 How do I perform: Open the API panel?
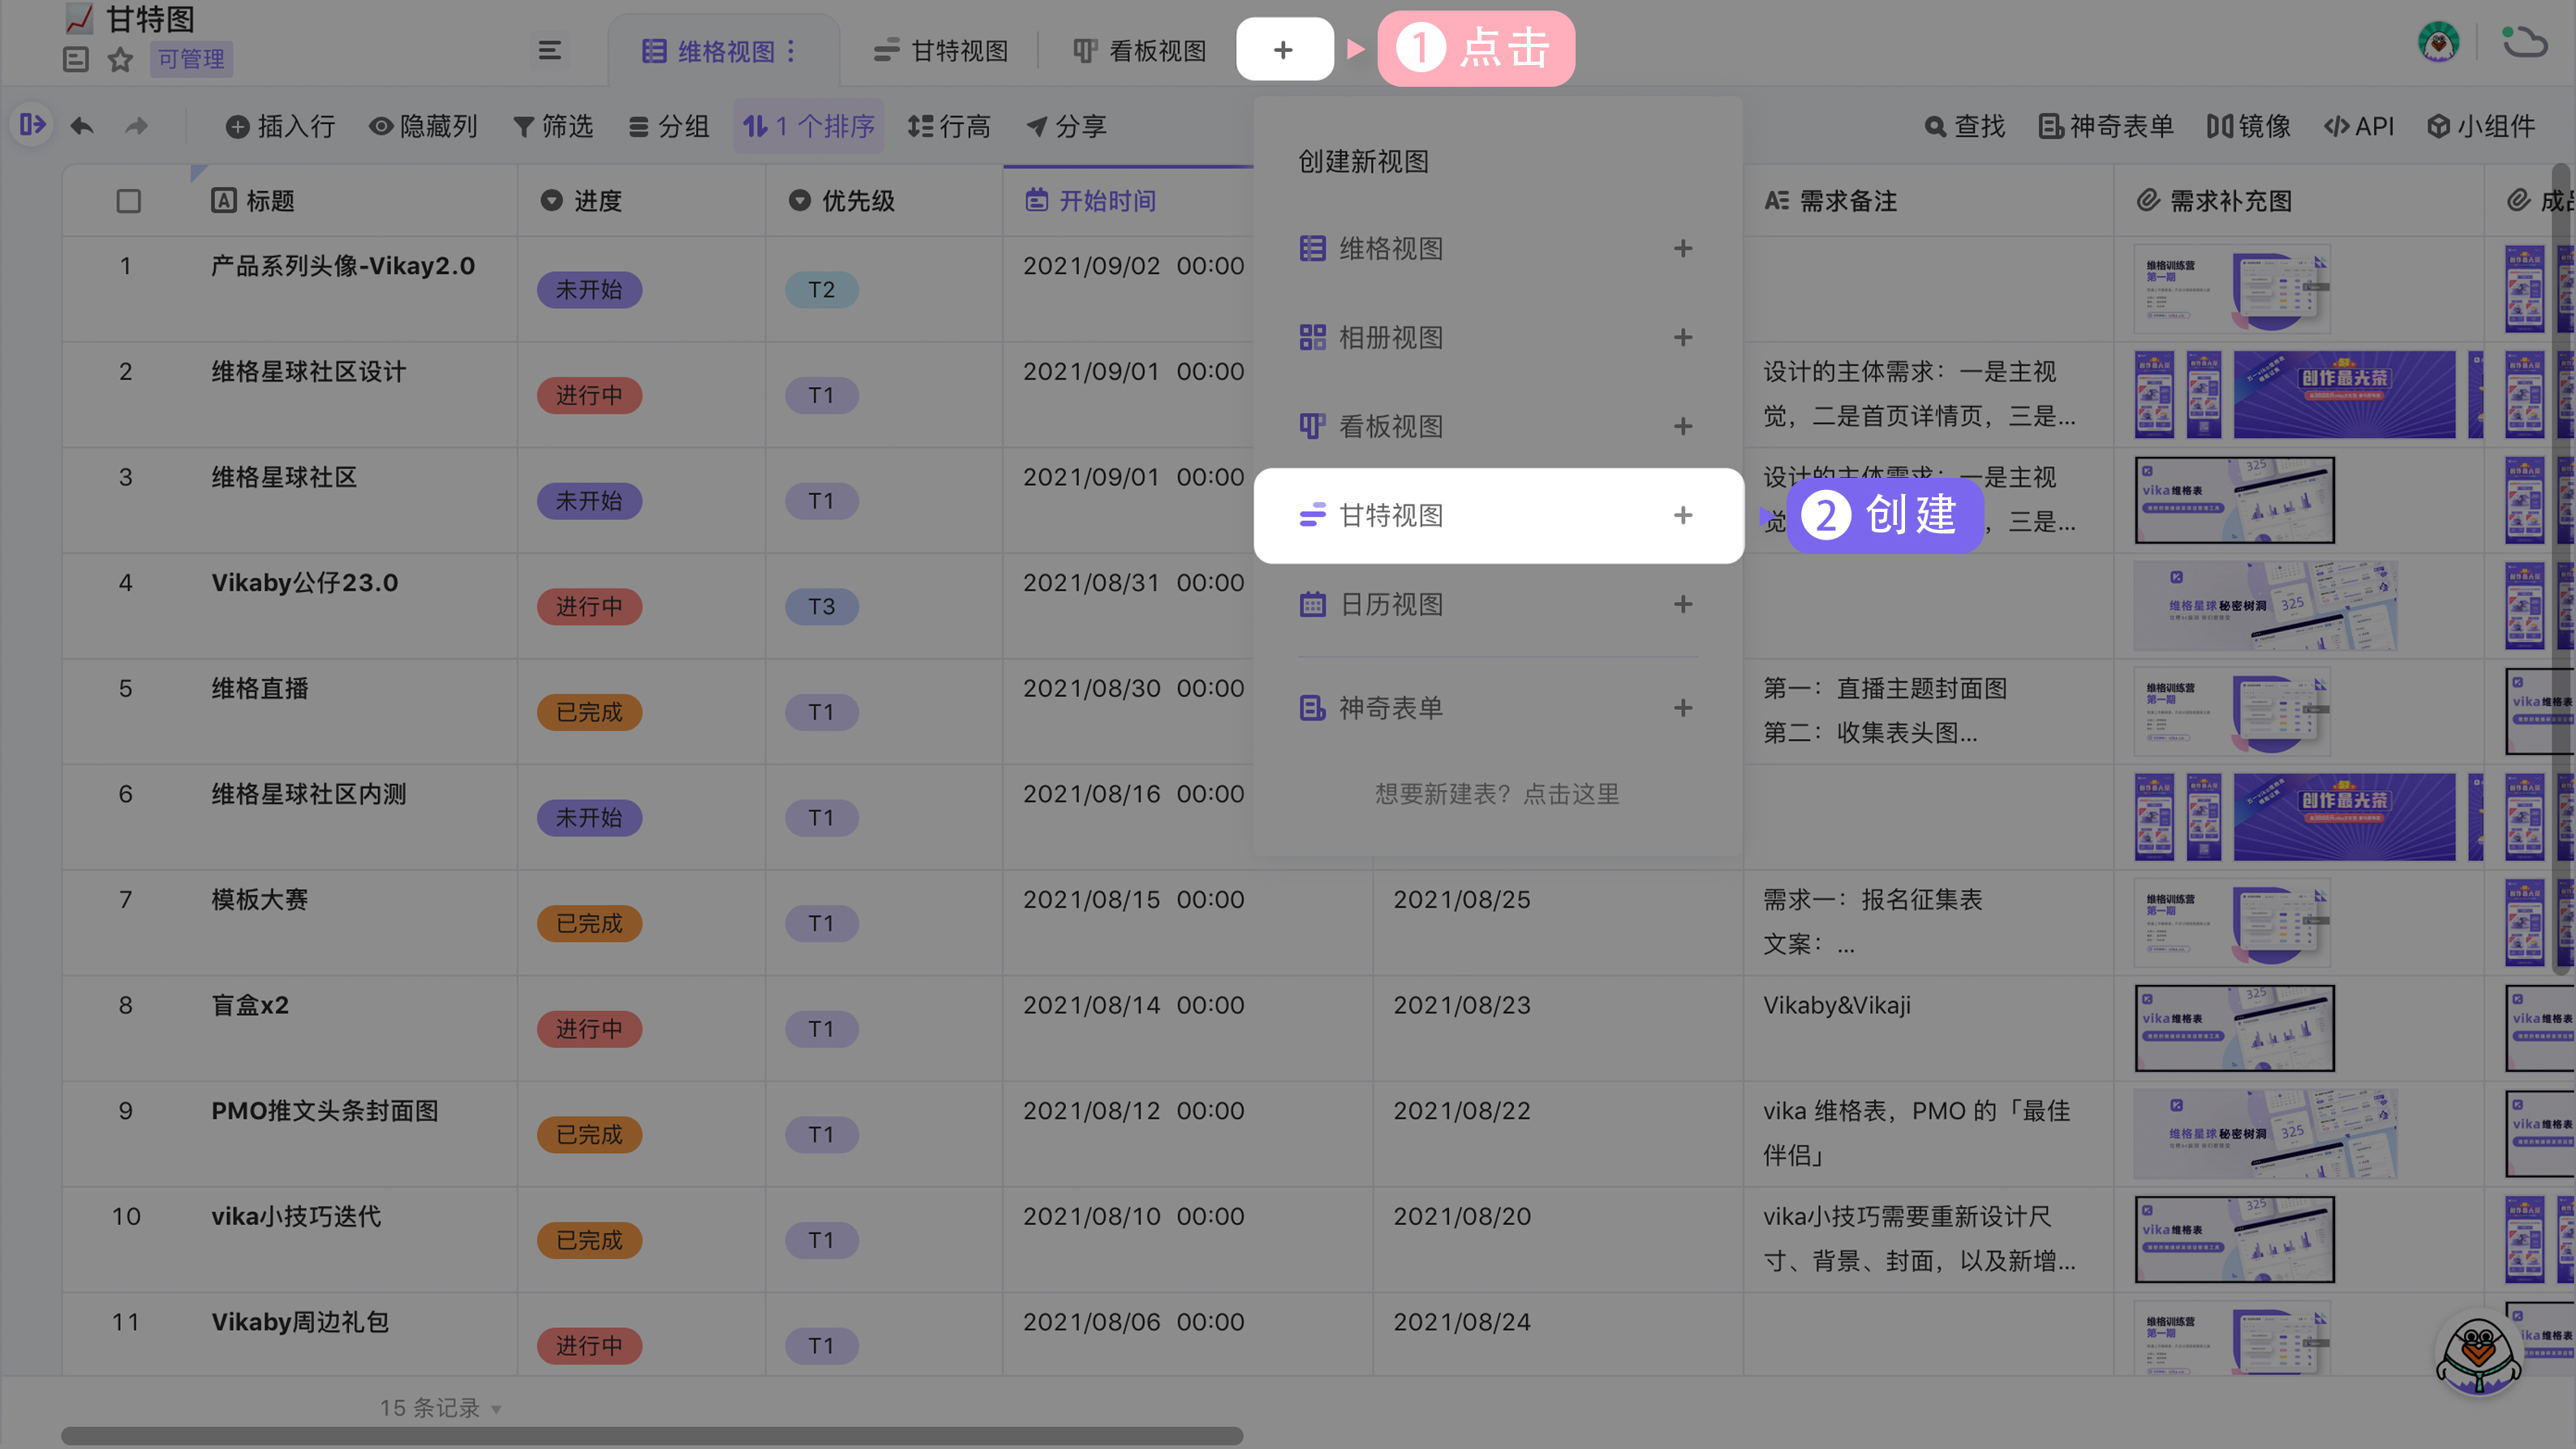pos(2358,126)
